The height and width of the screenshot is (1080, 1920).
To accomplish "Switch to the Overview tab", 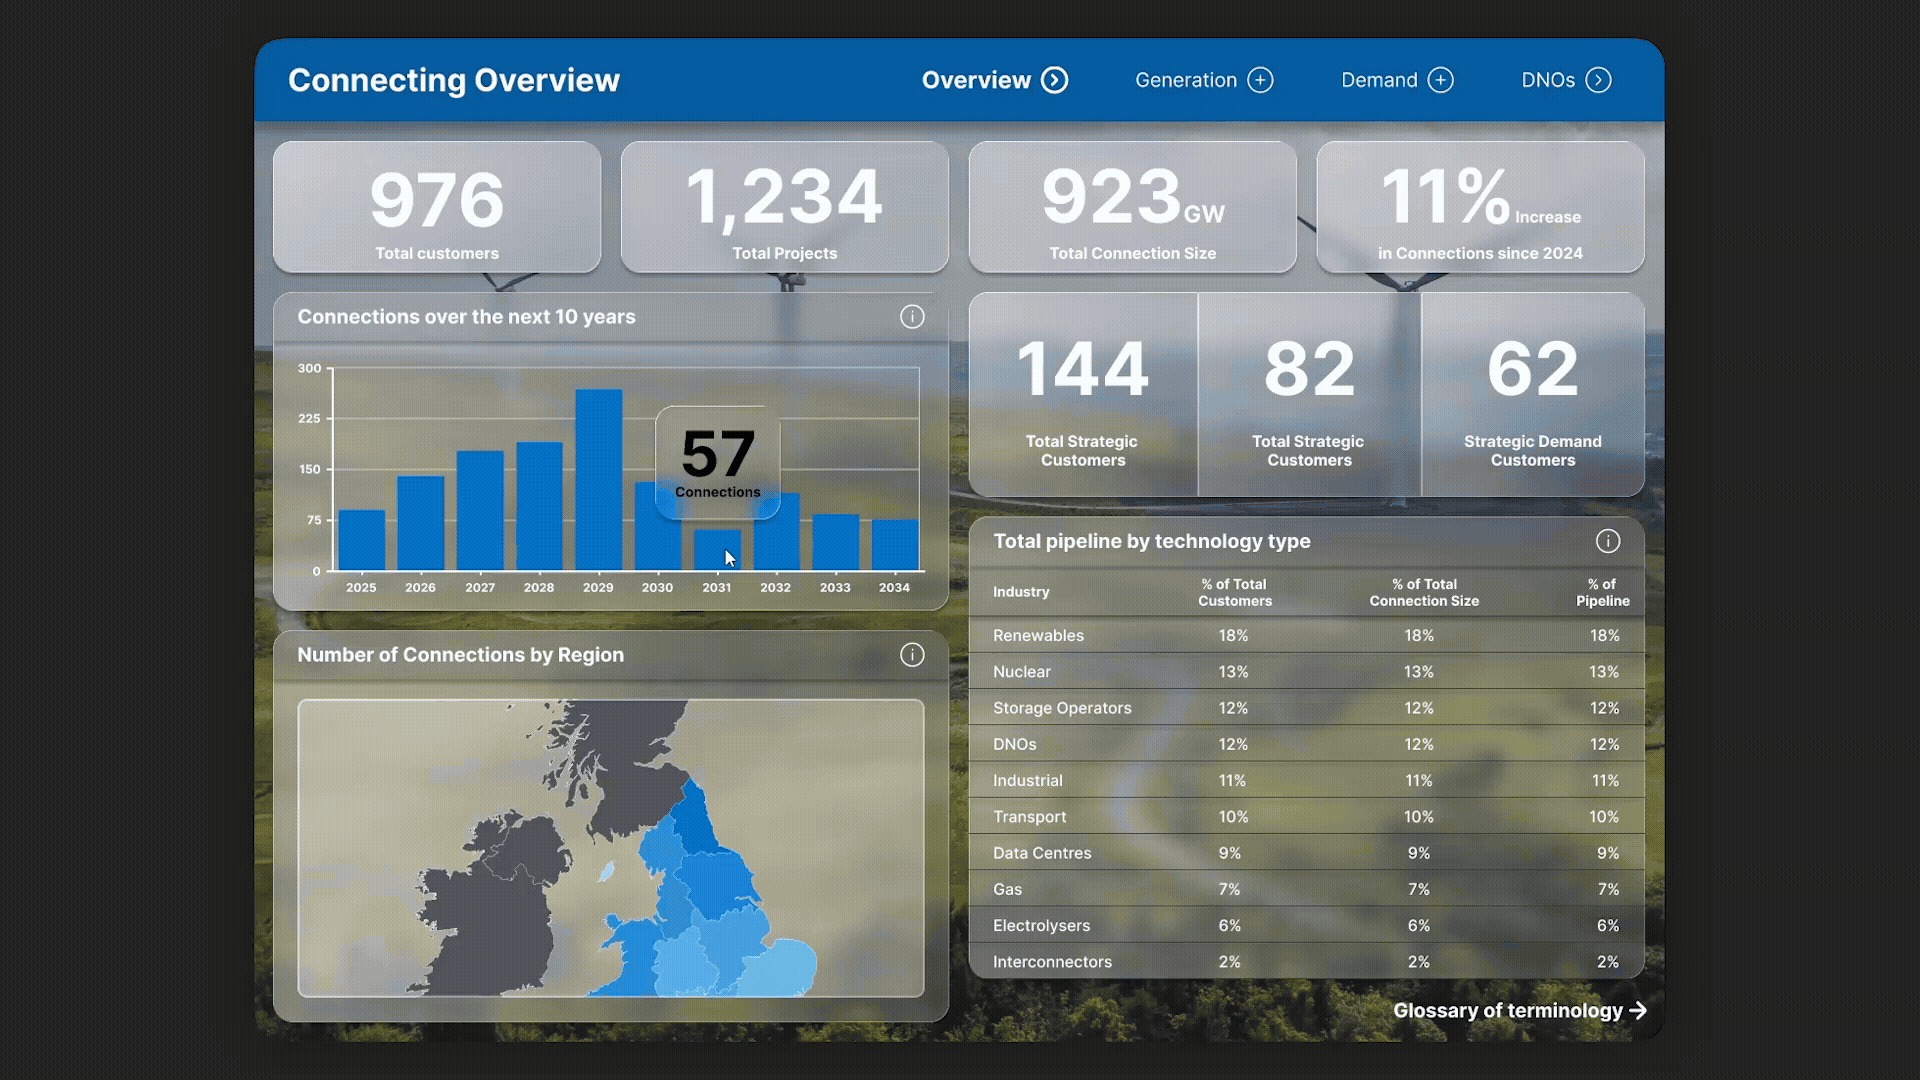I will pyautogui.click(x=994, y=80).
